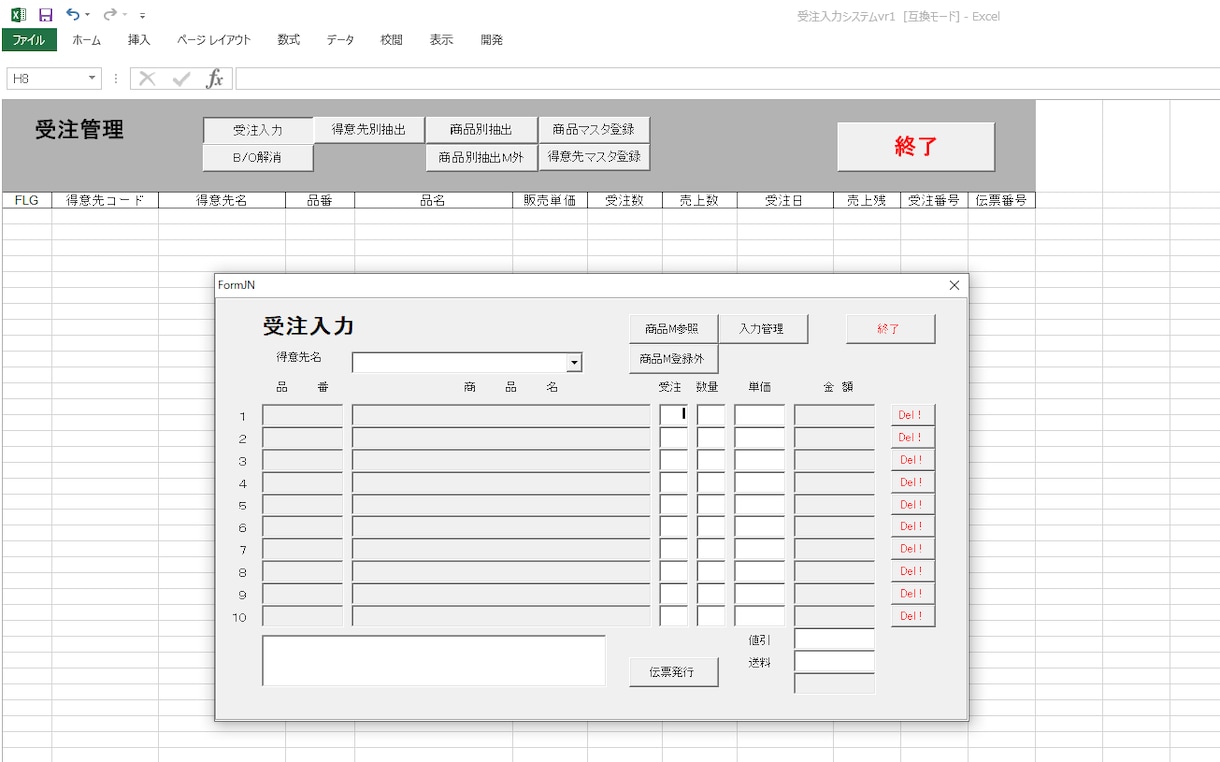Click the 単価 input box in row 1
Screen dimensions: 1220x762
(760, 415)
